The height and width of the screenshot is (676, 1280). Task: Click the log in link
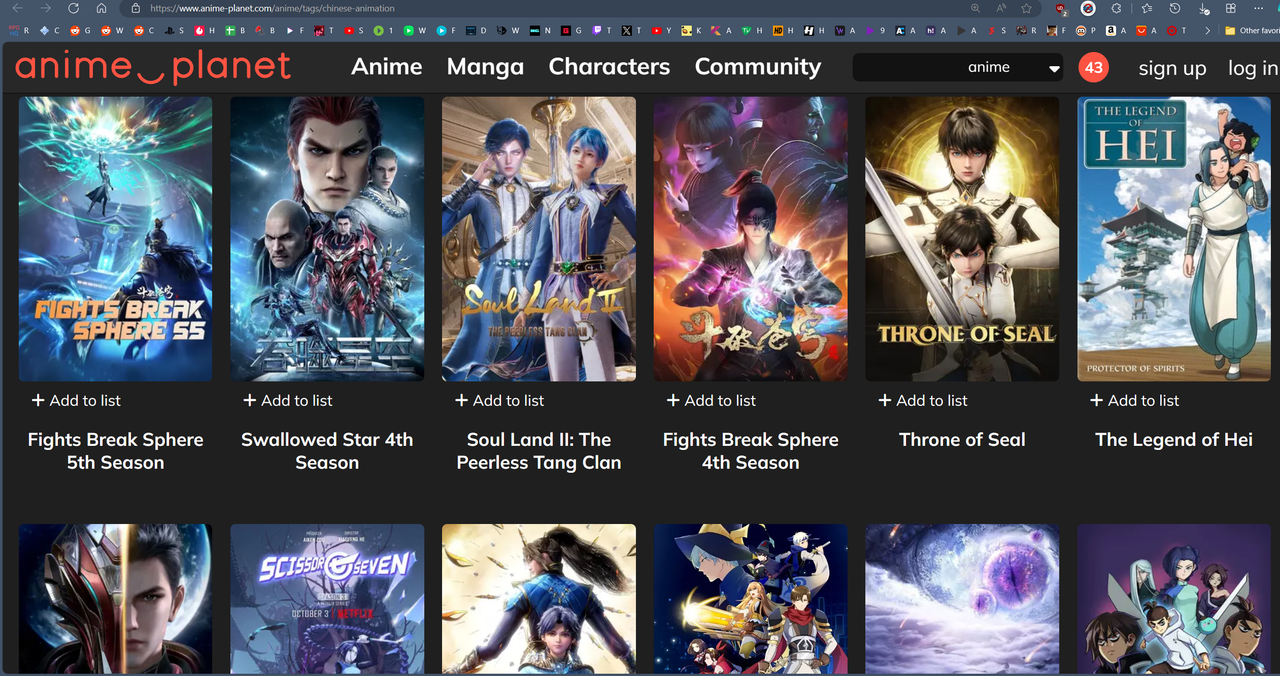tap(1253, 68)
